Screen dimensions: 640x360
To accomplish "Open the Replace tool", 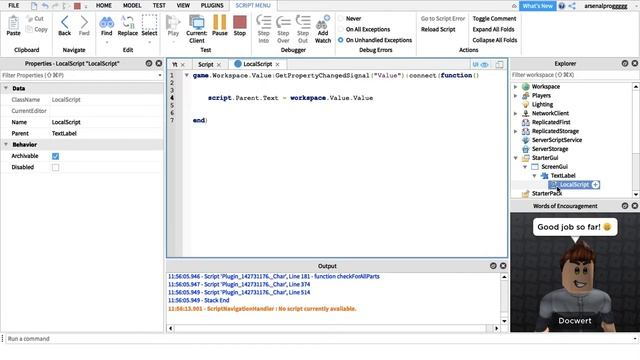I will (x=128, y=25).
